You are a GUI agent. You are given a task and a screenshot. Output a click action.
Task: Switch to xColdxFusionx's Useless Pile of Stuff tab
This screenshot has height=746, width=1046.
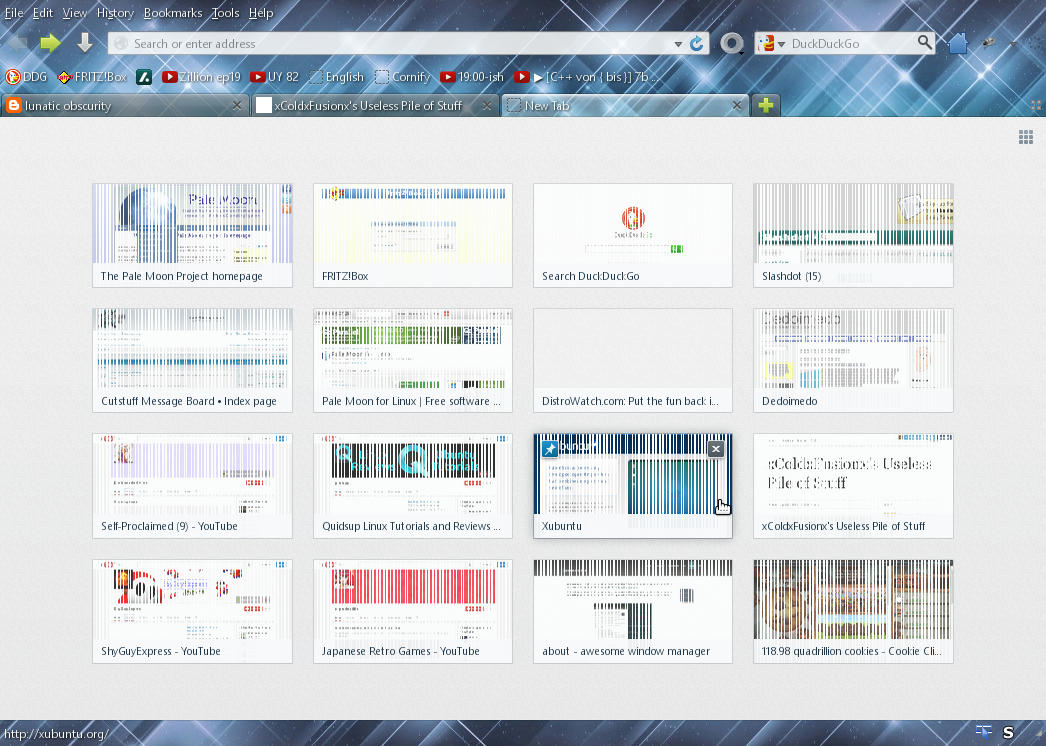point(376,105)
